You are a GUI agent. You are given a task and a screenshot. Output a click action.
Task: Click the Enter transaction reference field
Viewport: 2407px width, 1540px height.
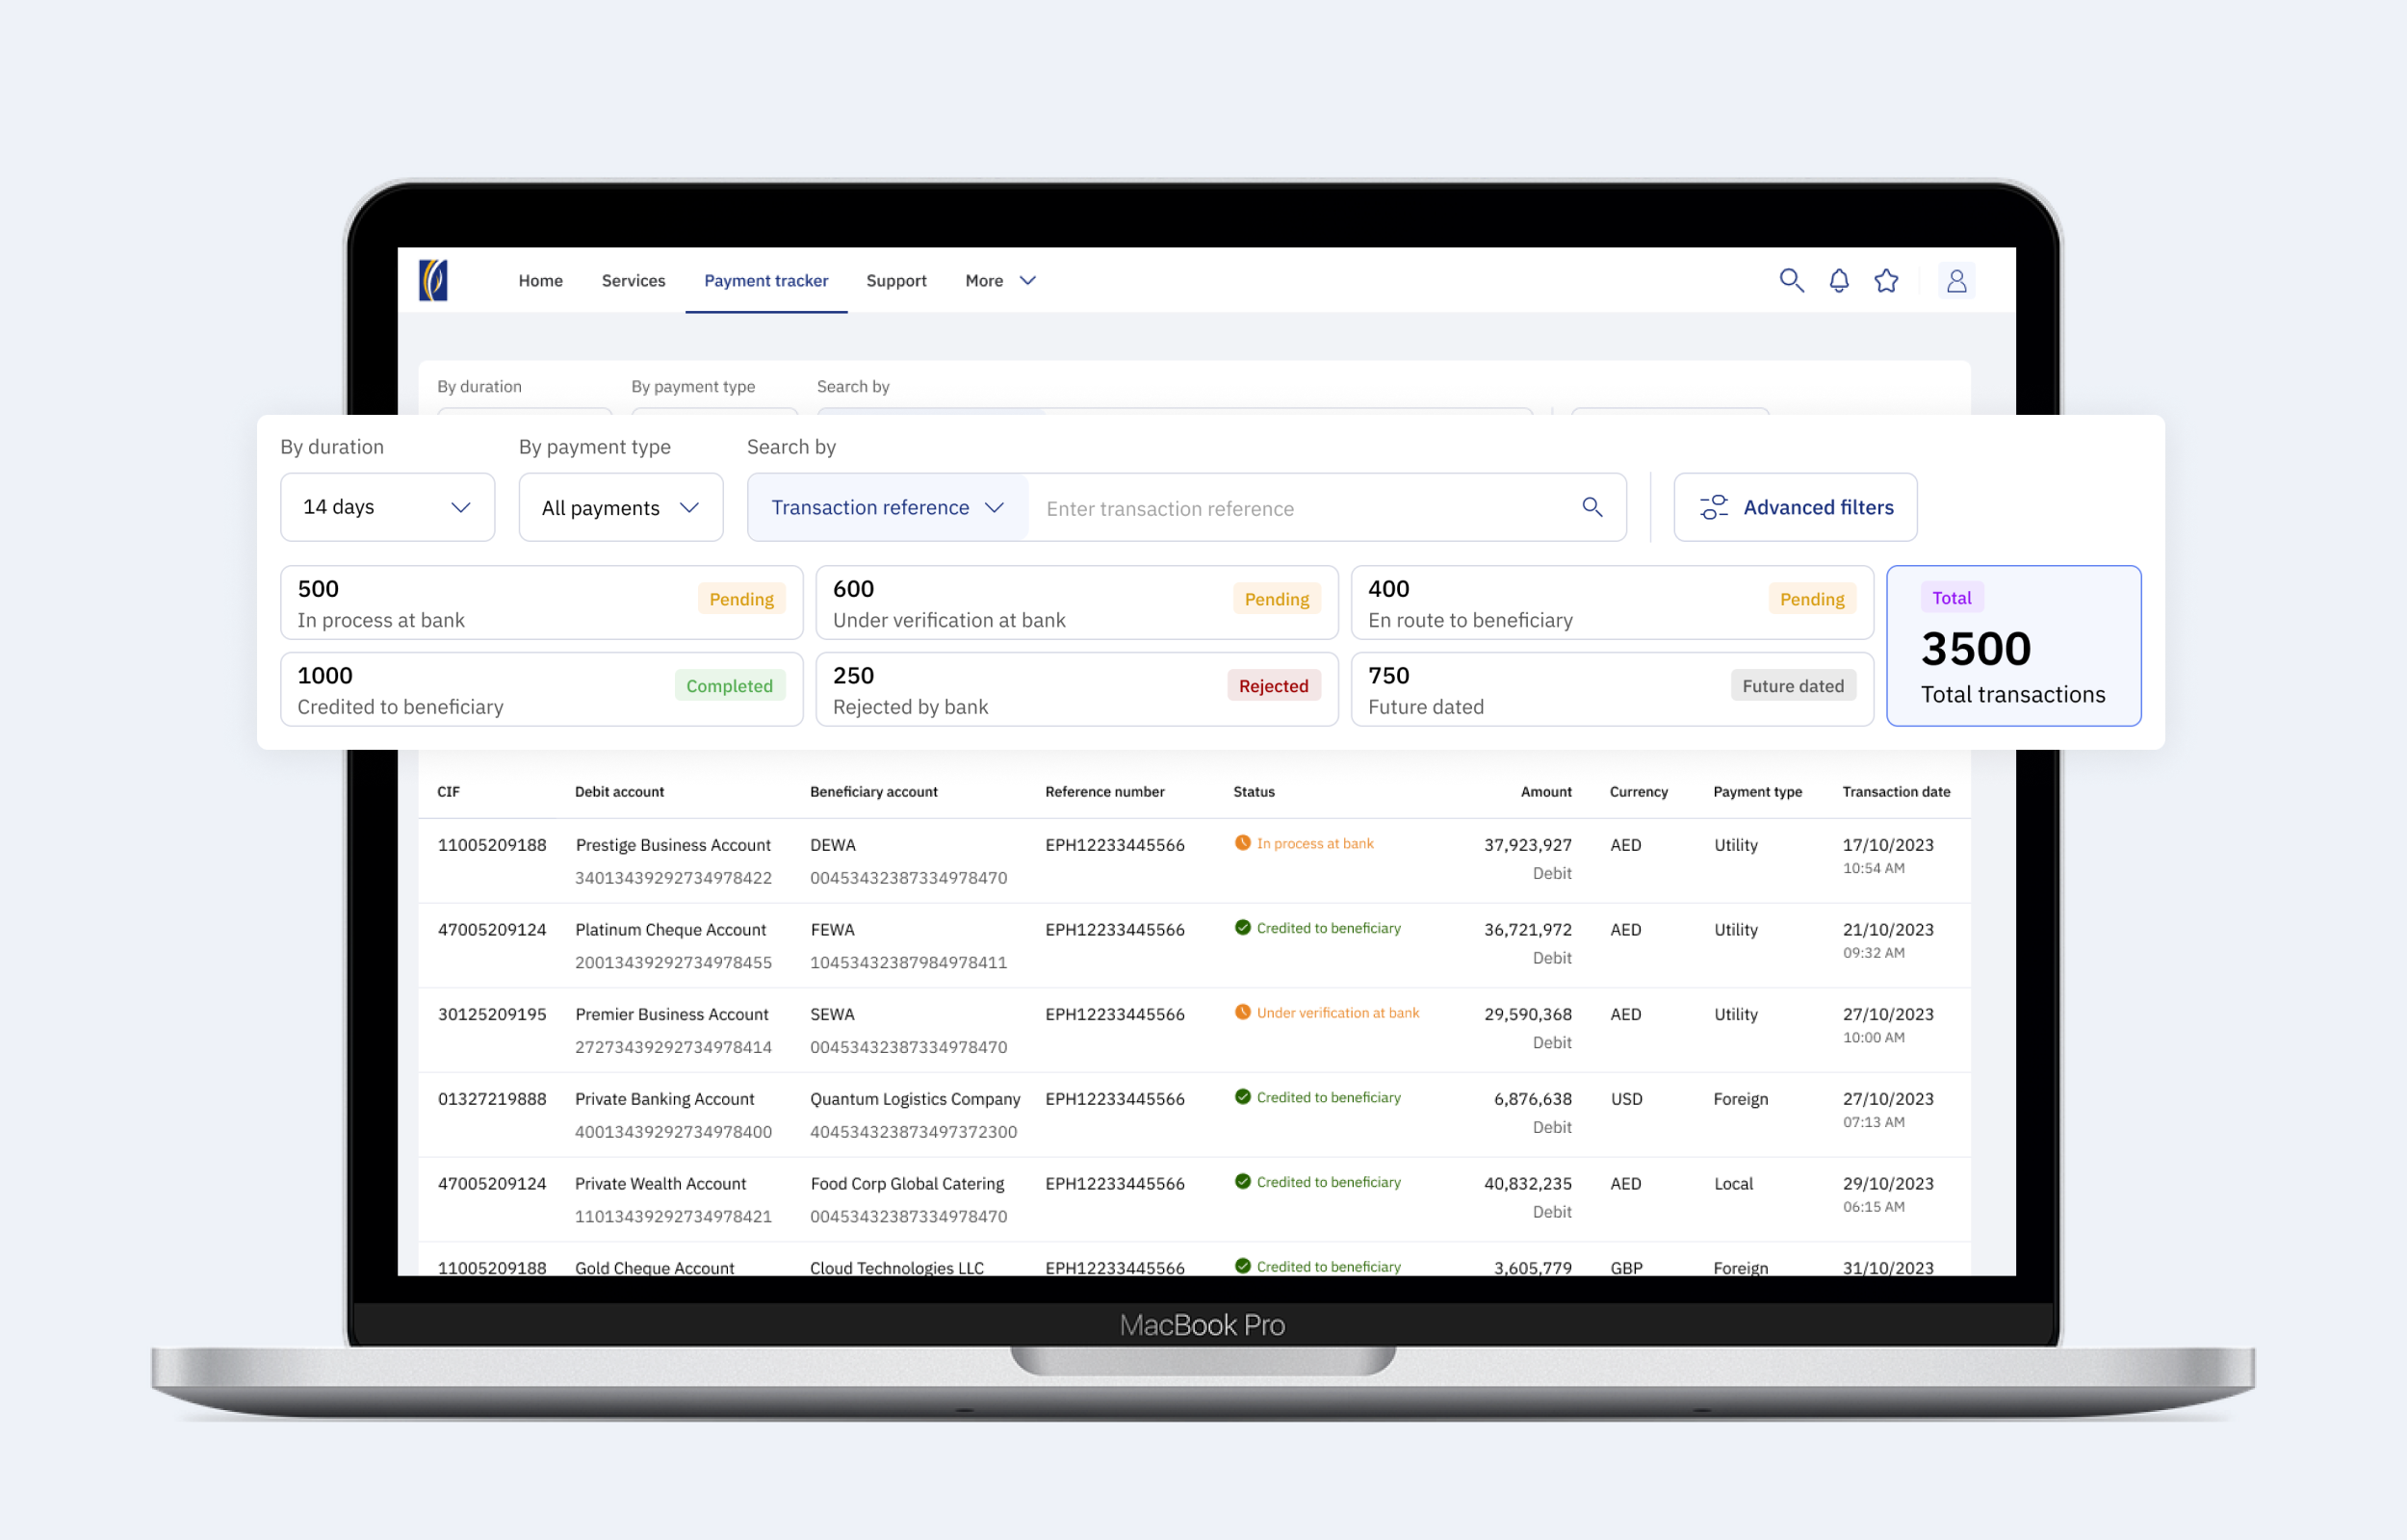pyautogui.click(x=1300, y=509)
